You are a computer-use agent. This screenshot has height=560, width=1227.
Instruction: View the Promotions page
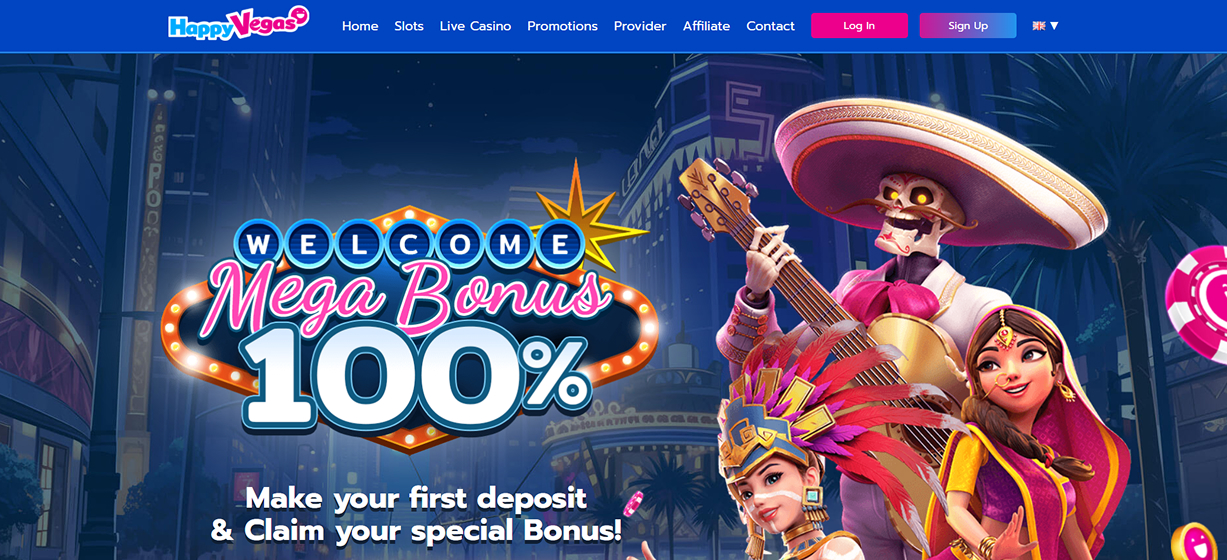pyautogui.click(x=562, y=26)
